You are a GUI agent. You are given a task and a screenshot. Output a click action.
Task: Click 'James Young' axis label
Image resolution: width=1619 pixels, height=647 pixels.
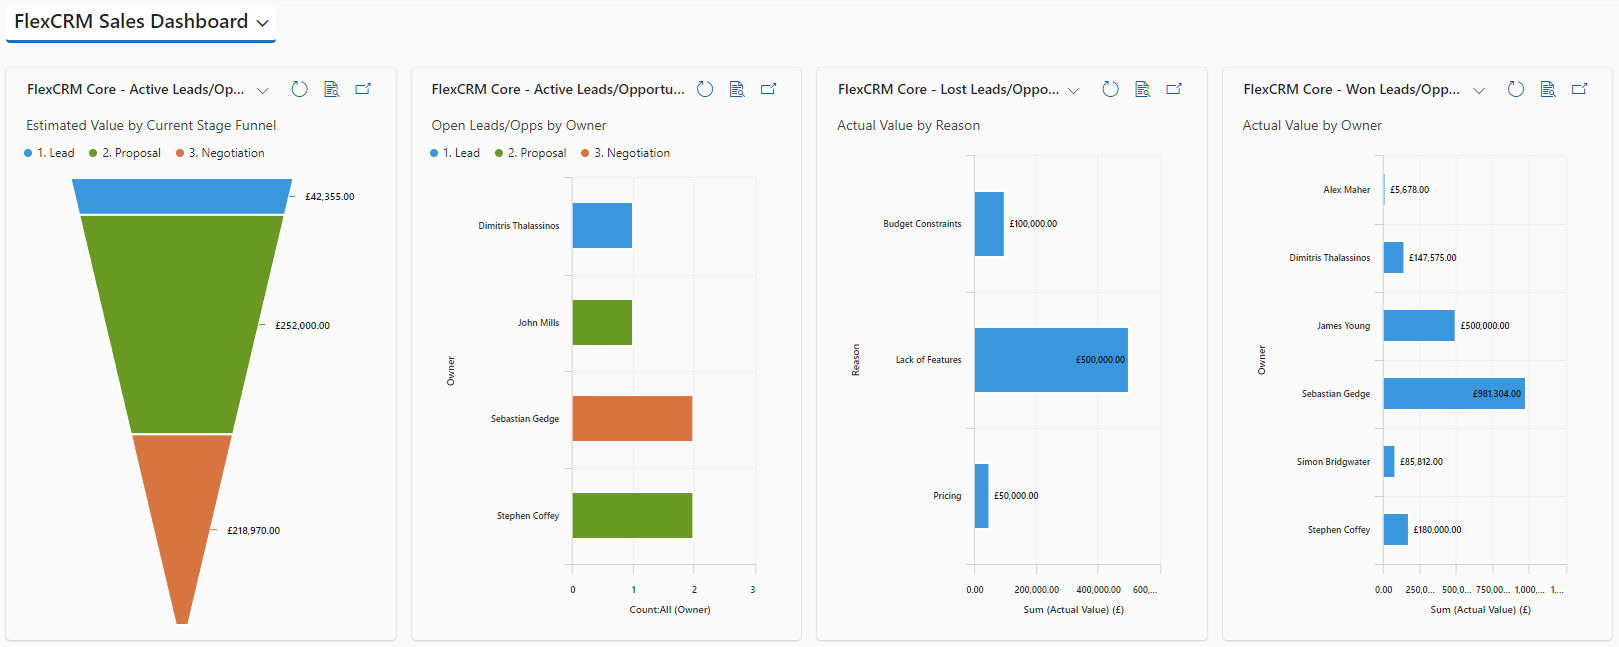(x=1344, y=326)
